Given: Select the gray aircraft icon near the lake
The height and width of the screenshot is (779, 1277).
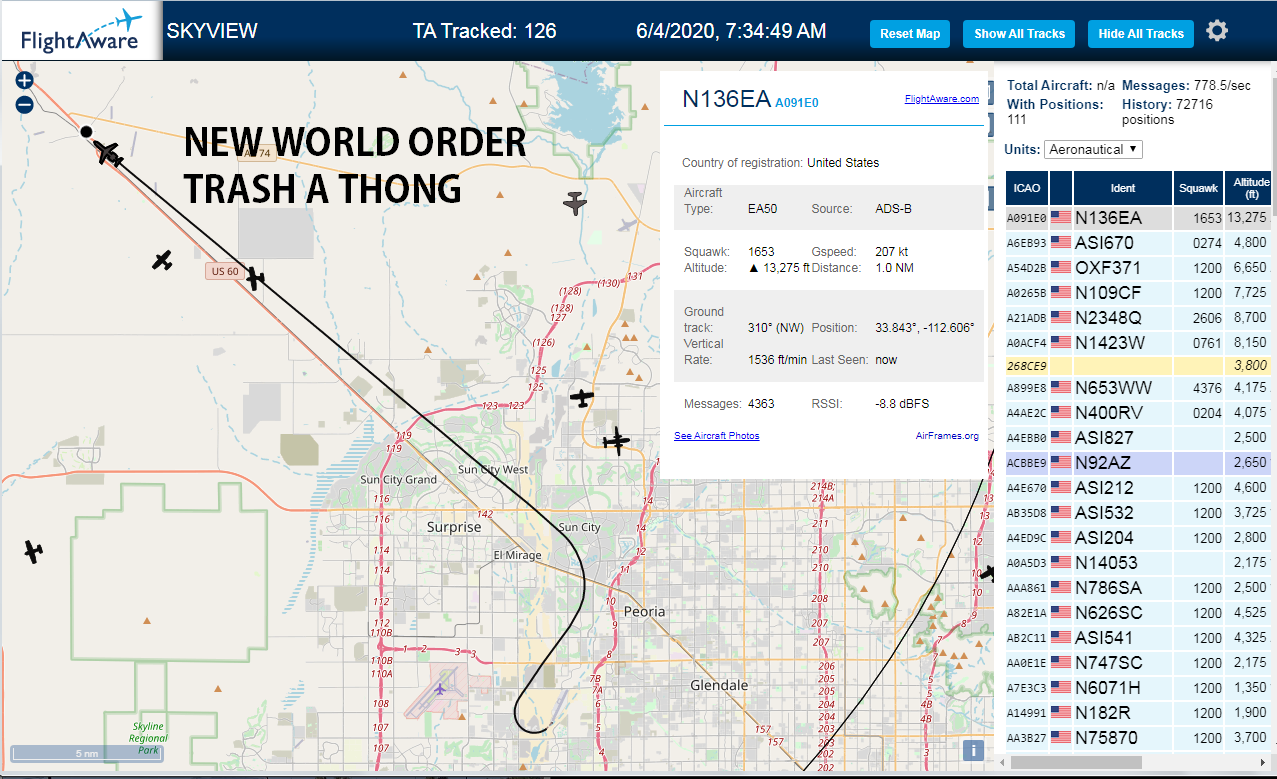Looking at the screenshot, I should point(575,203).
